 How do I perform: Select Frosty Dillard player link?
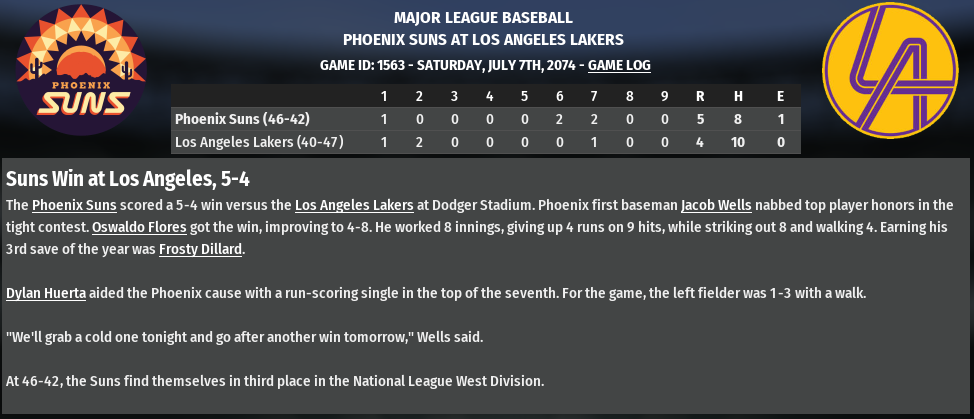[200, 249]
